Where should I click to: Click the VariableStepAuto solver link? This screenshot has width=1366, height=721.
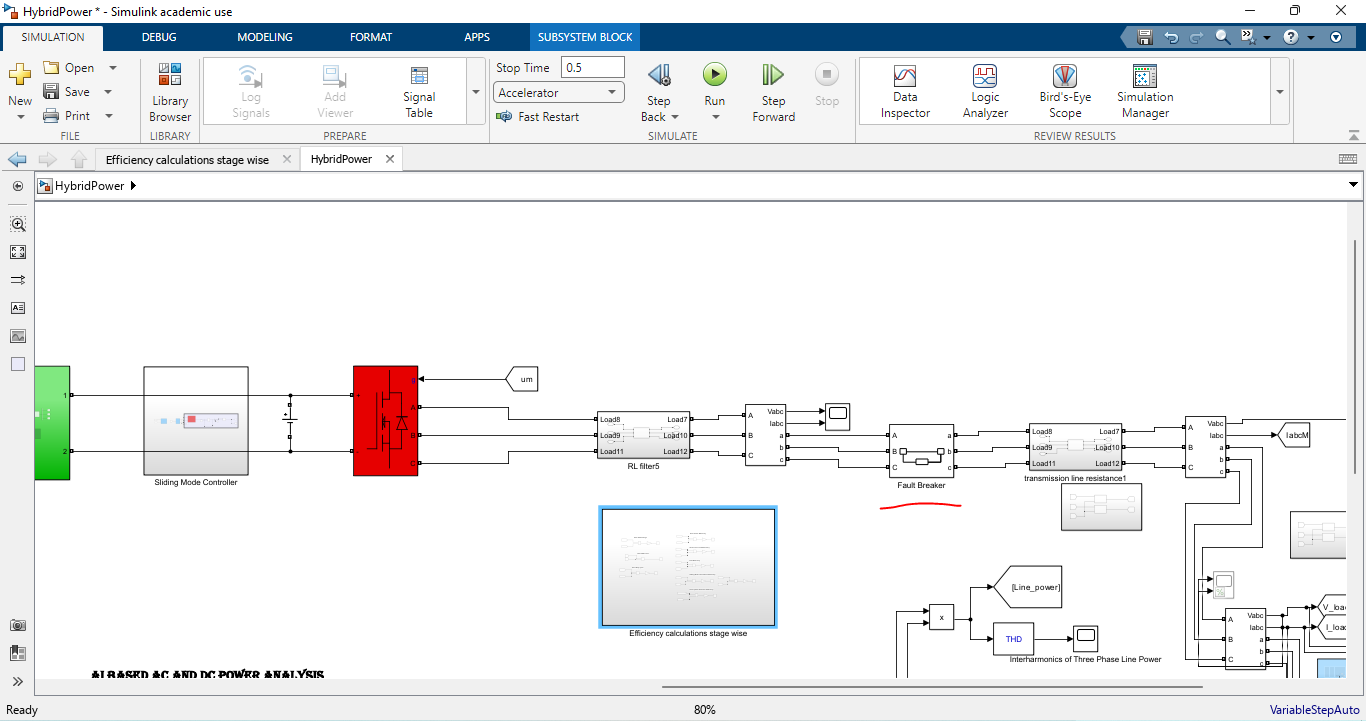(1307, 710)
